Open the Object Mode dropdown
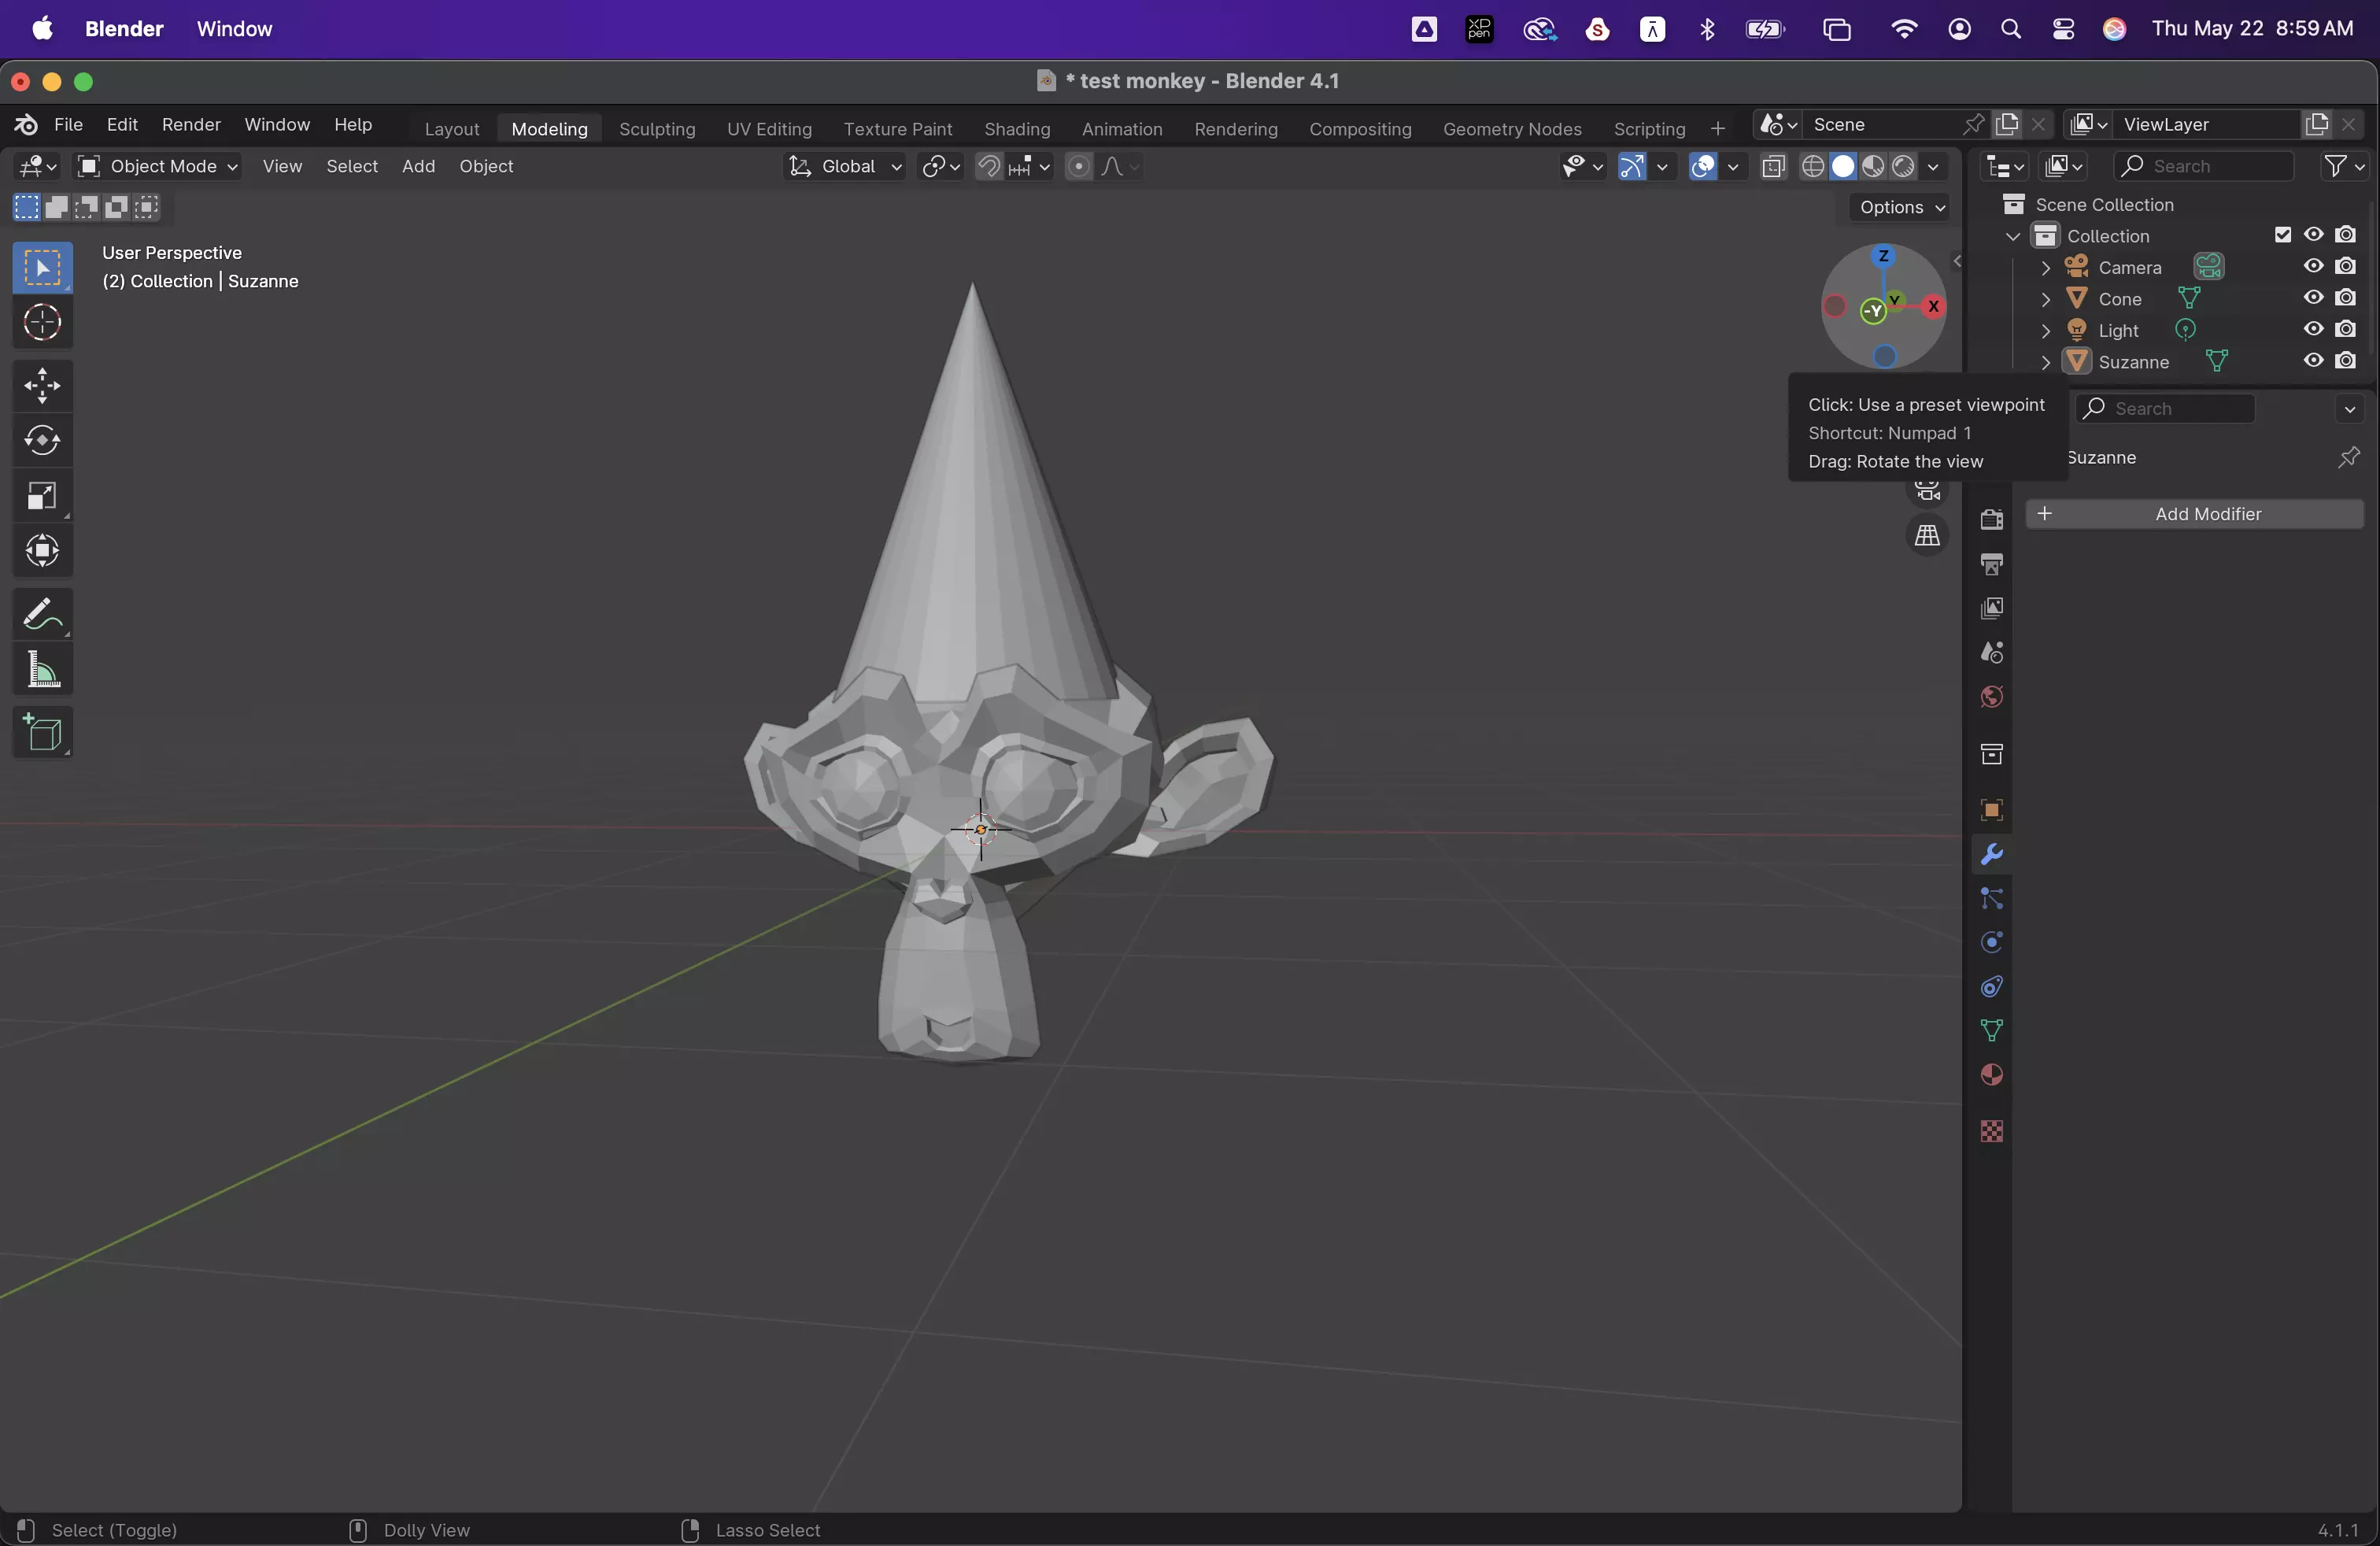 coord(158,166)
